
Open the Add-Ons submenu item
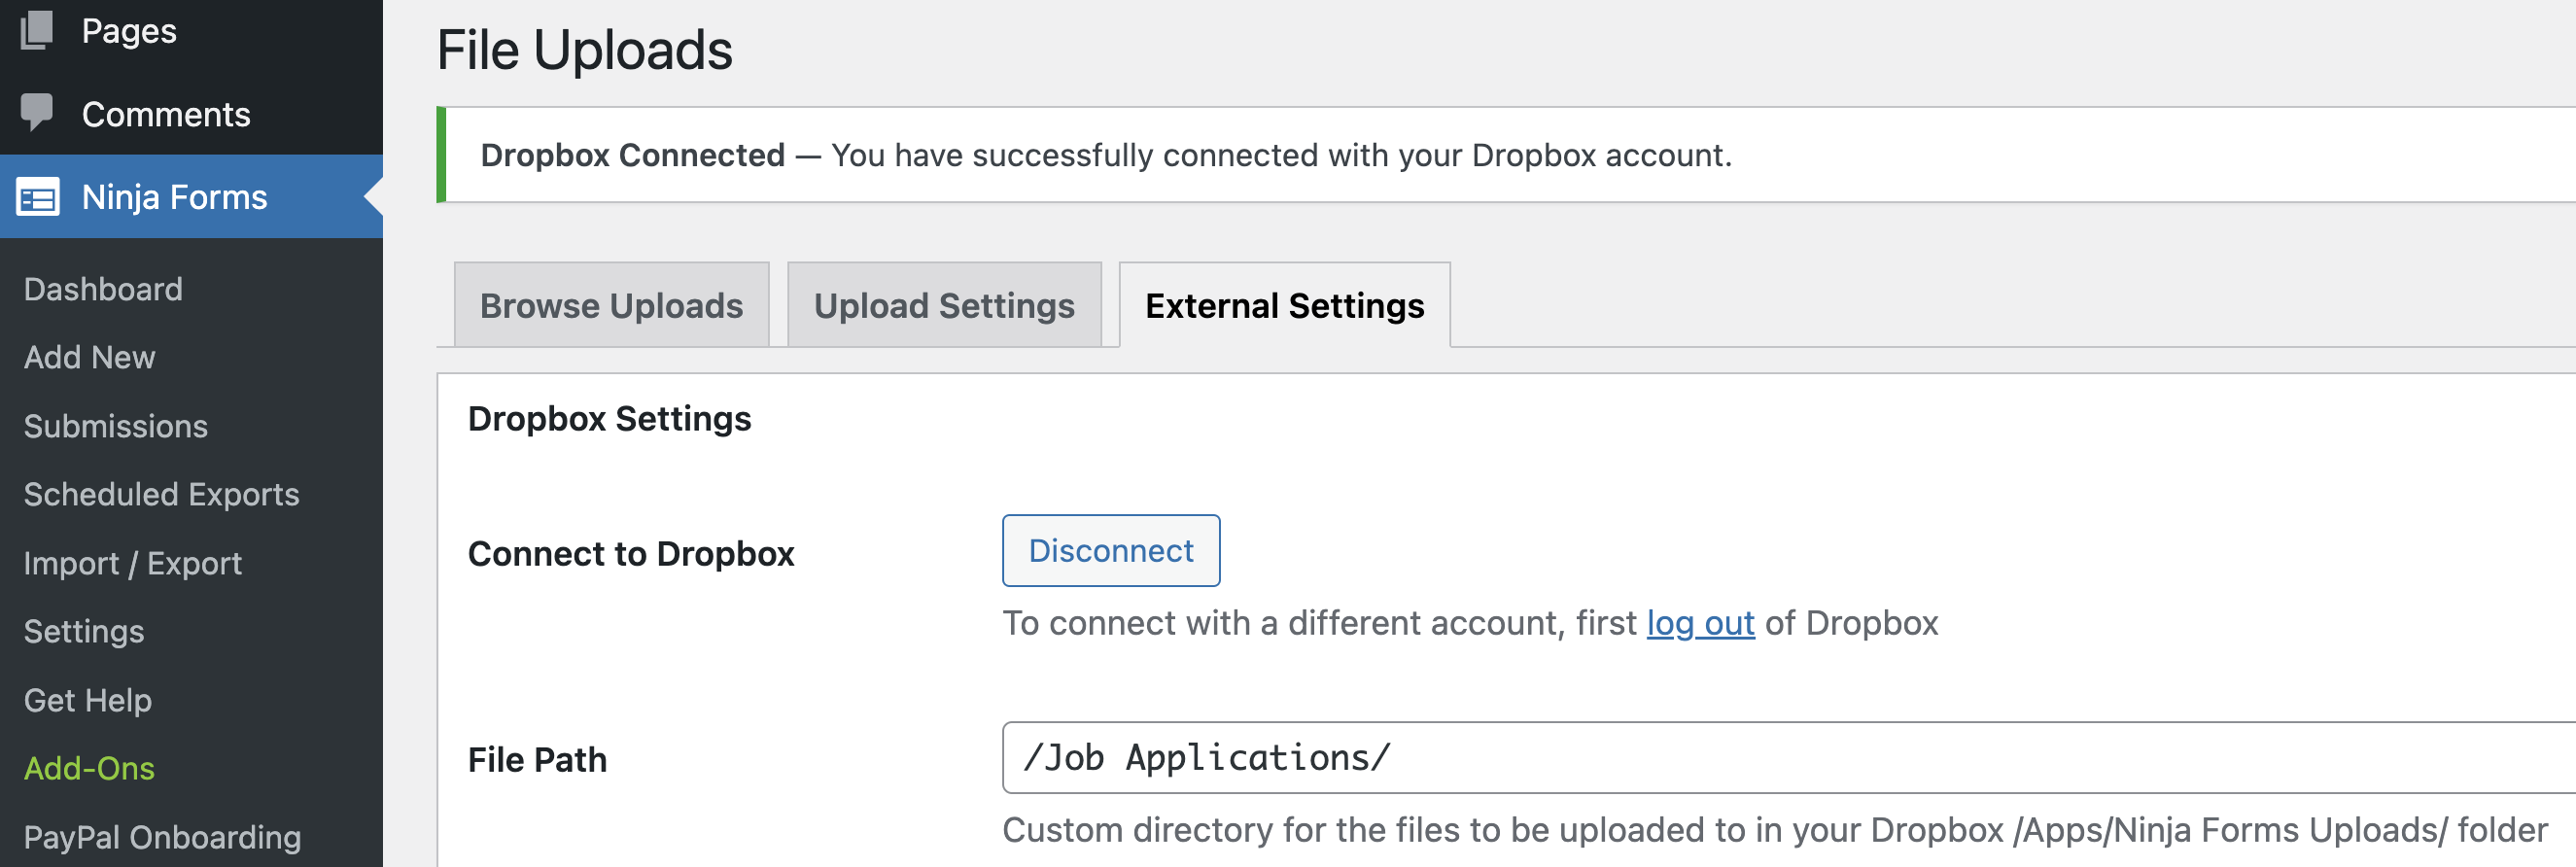click(89, 768)
